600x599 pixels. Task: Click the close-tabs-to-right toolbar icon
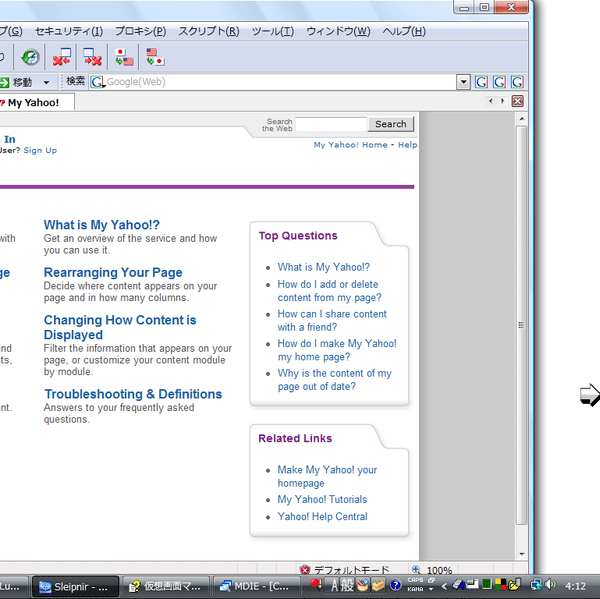pos(93,57)
